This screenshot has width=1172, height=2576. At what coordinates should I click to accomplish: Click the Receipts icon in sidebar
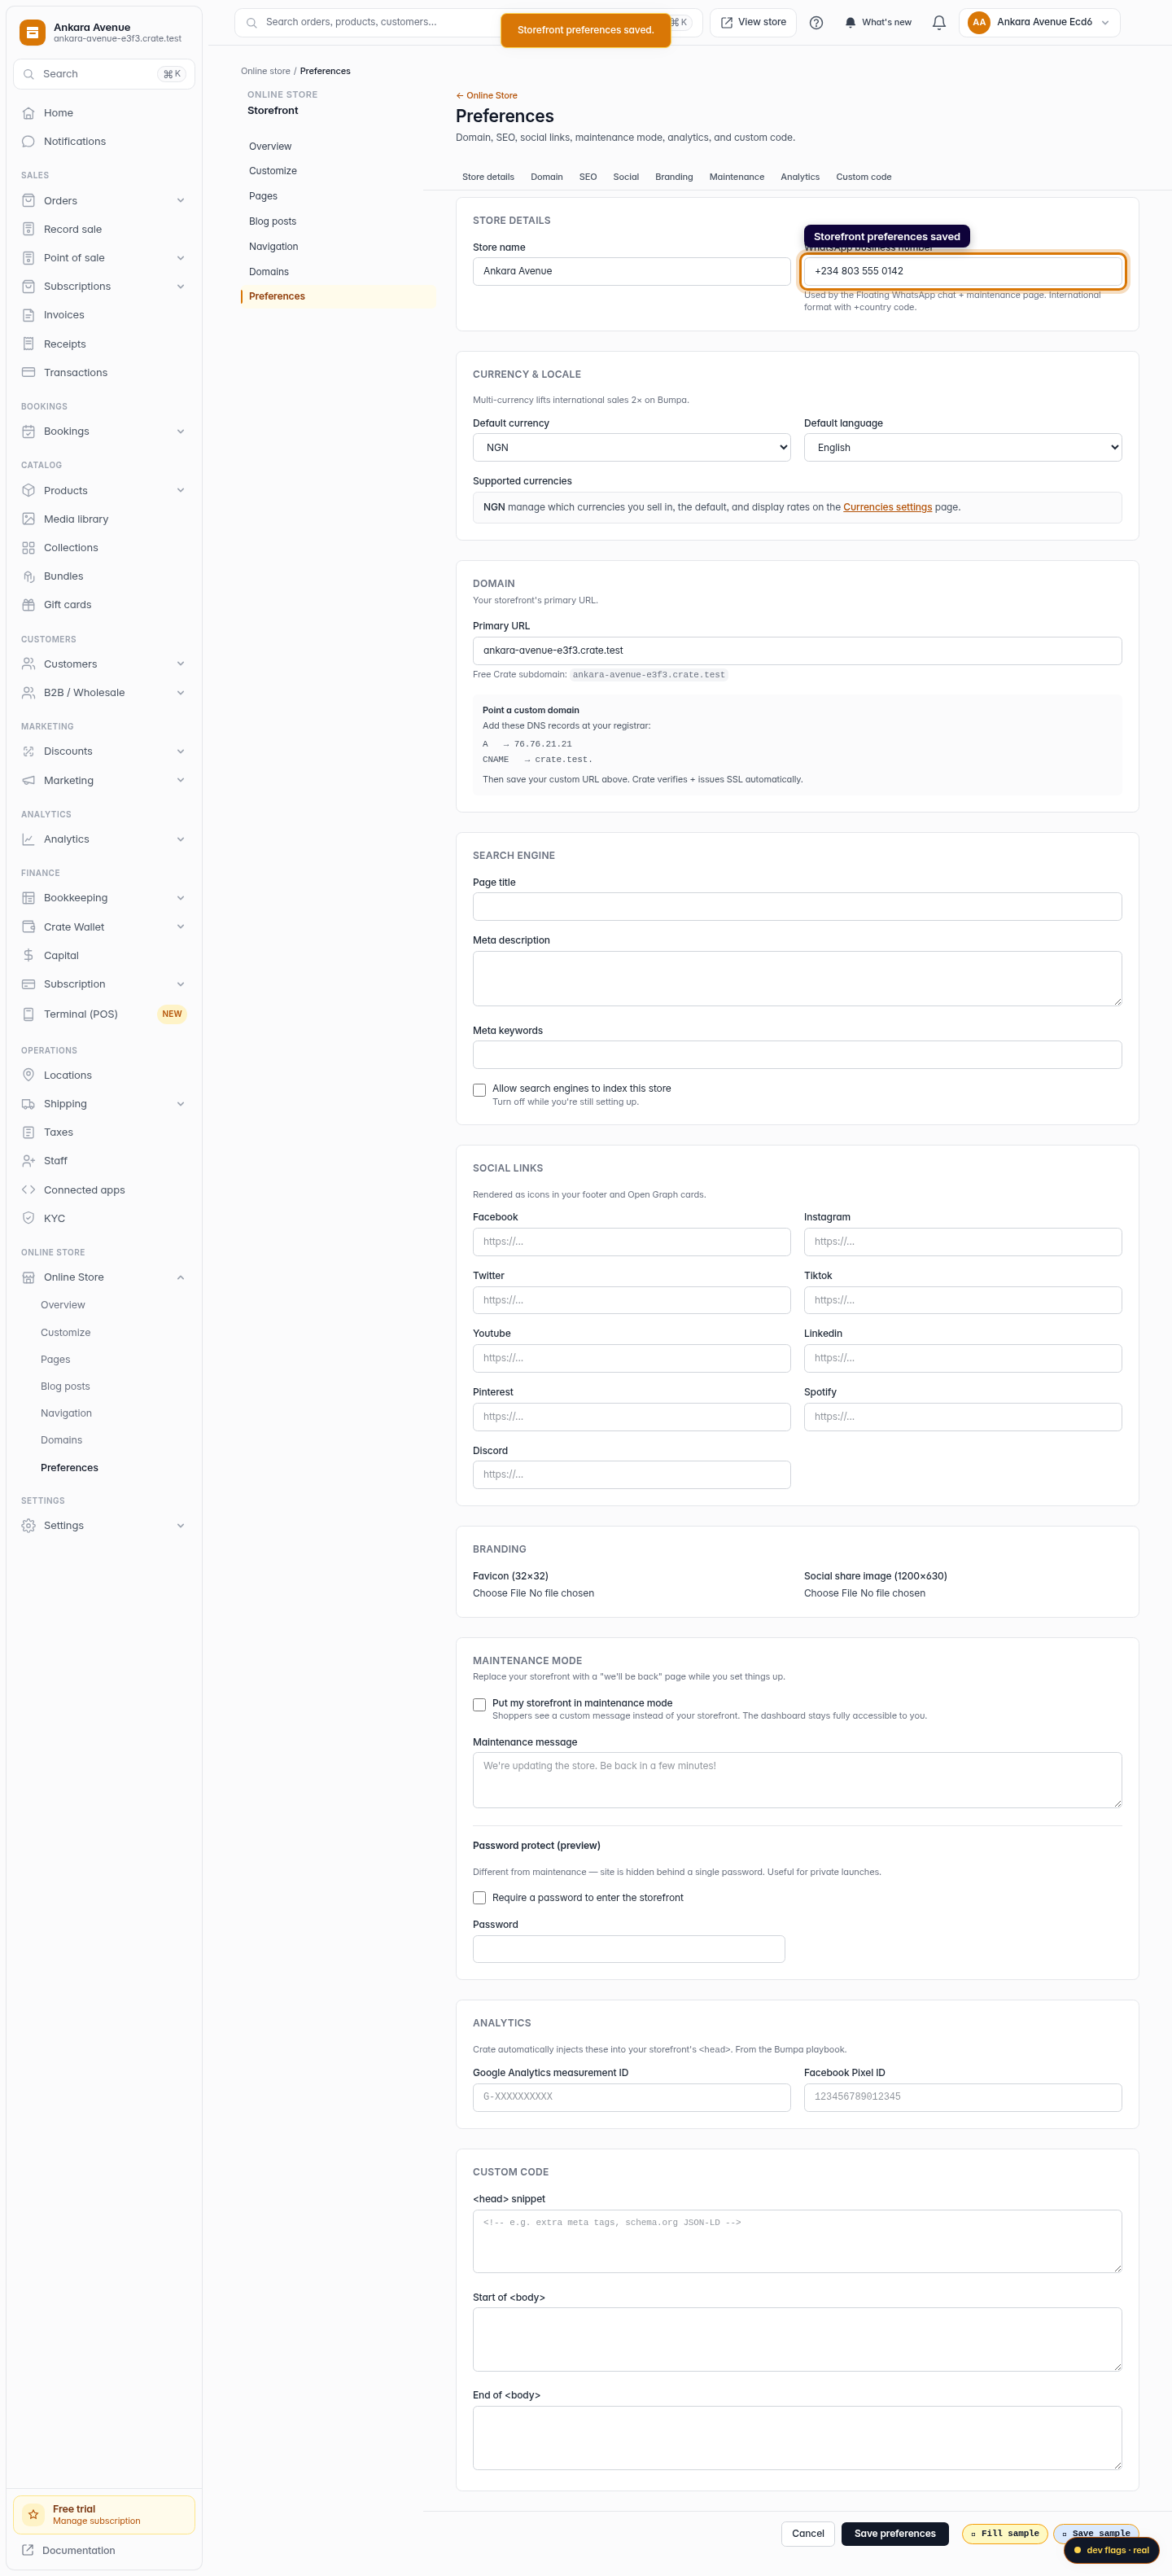pos(28,344)
